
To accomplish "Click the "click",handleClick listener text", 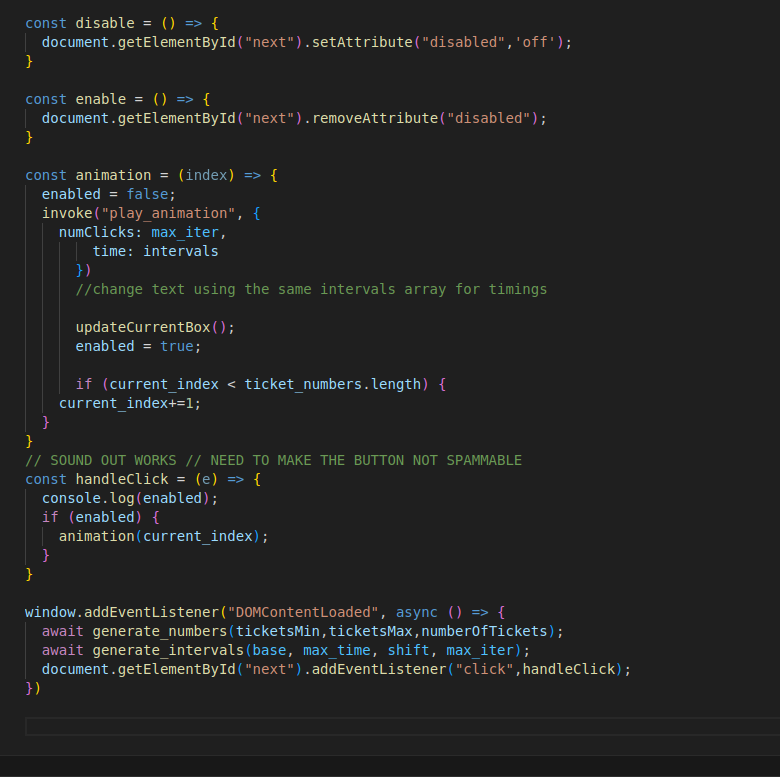I will pos(535,669).
